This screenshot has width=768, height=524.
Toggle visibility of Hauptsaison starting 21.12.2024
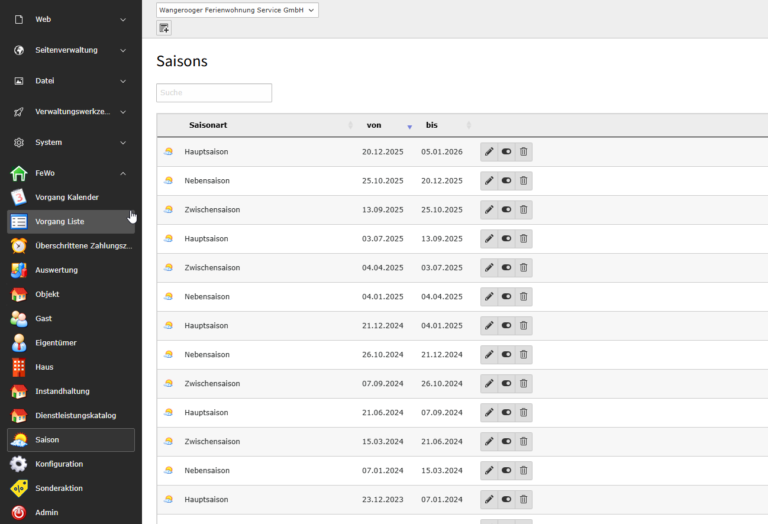(506, 325)
